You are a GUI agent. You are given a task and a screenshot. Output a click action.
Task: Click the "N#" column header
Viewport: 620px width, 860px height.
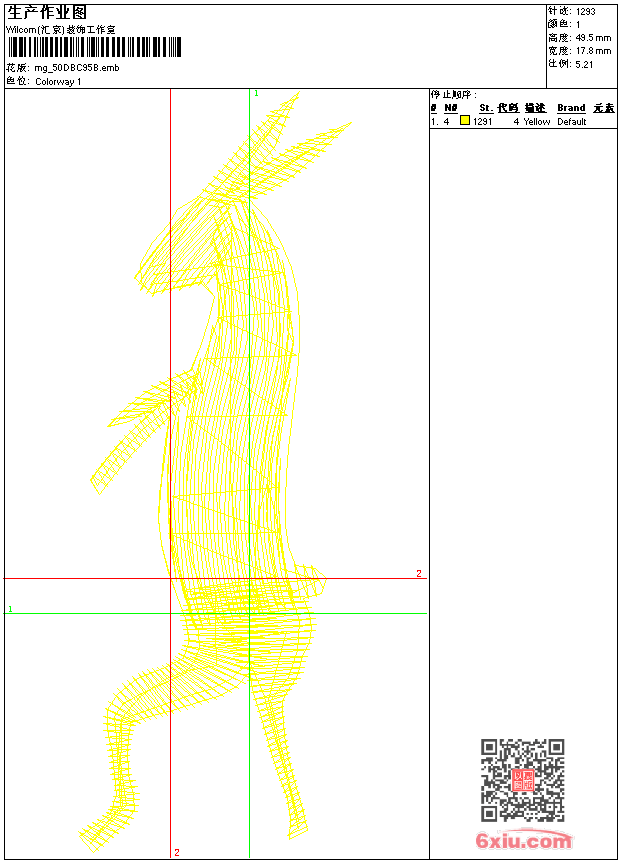(451, 108)
